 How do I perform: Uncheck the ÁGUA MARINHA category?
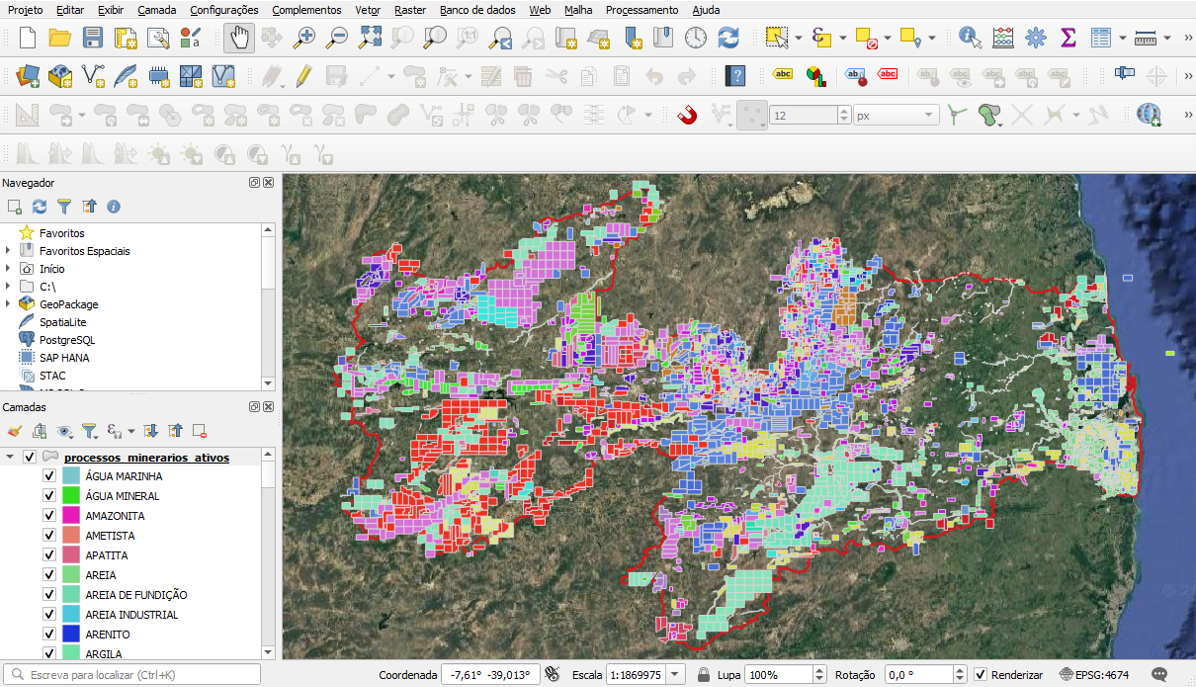pos(49,476)
